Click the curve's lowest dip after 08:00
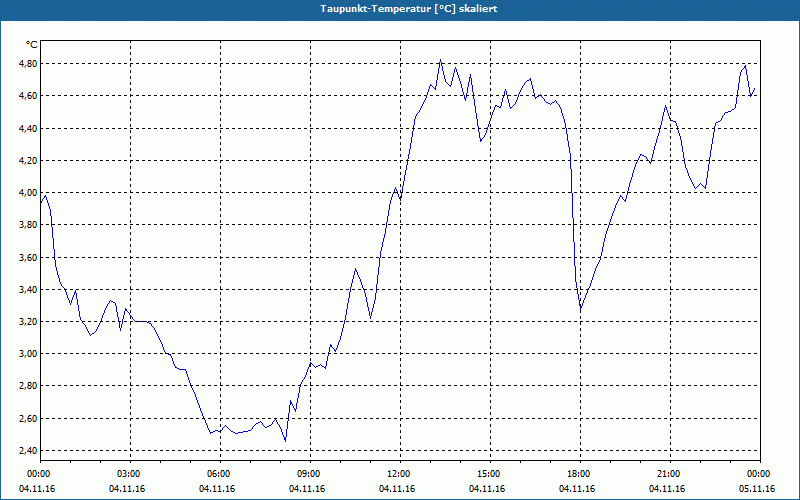 pyautogui.click(x=285, y=441)
